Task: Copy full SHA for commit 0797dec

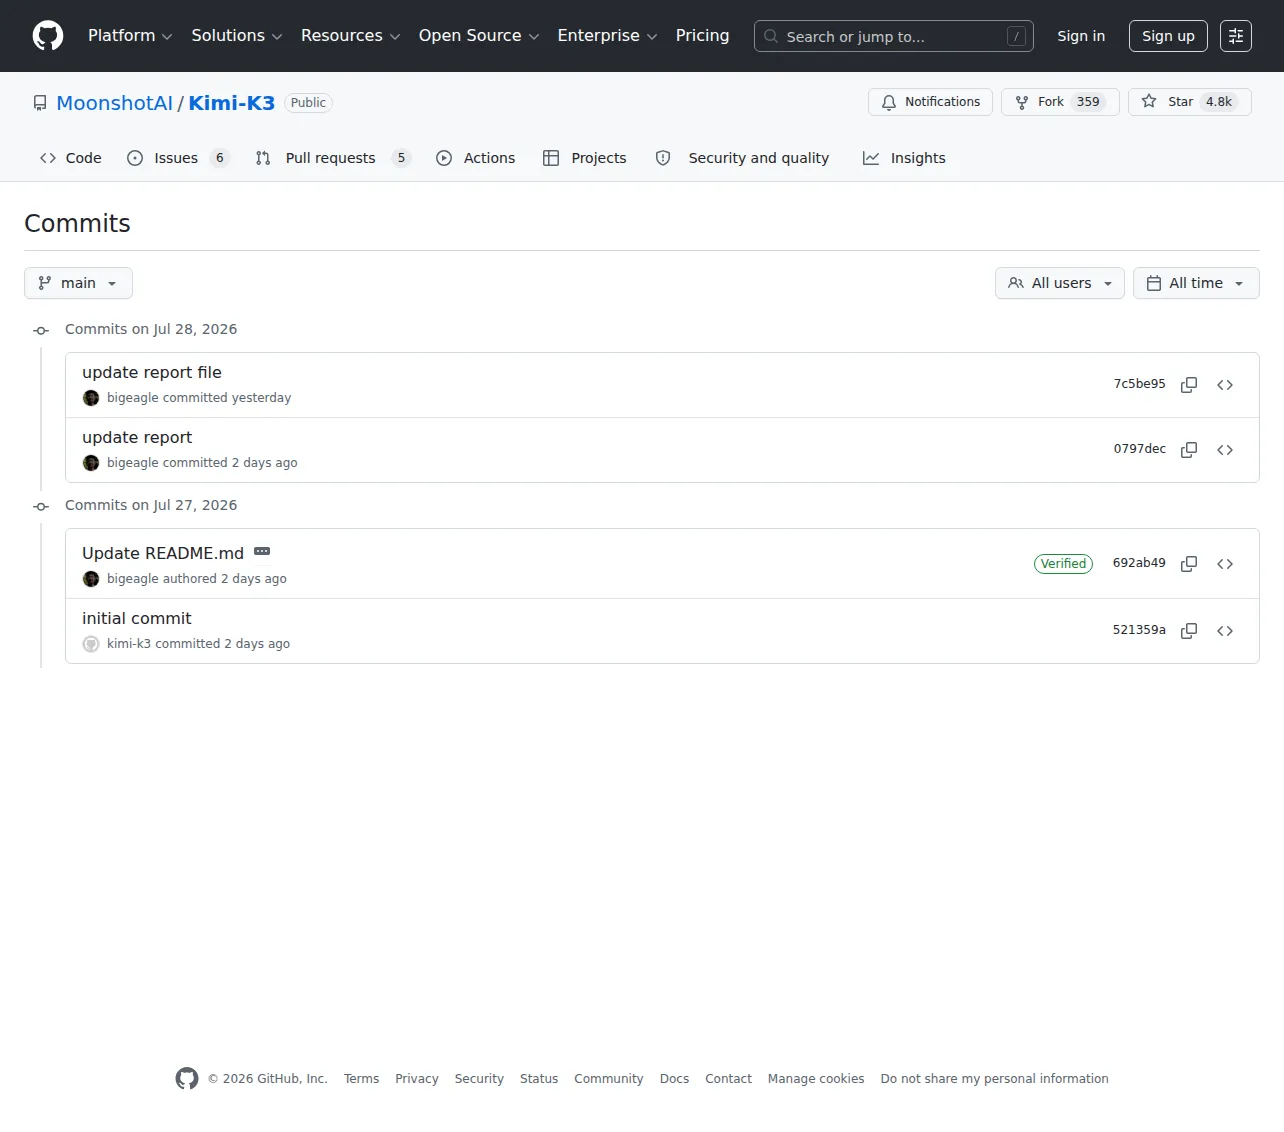Action: (x=1189, y=450)
